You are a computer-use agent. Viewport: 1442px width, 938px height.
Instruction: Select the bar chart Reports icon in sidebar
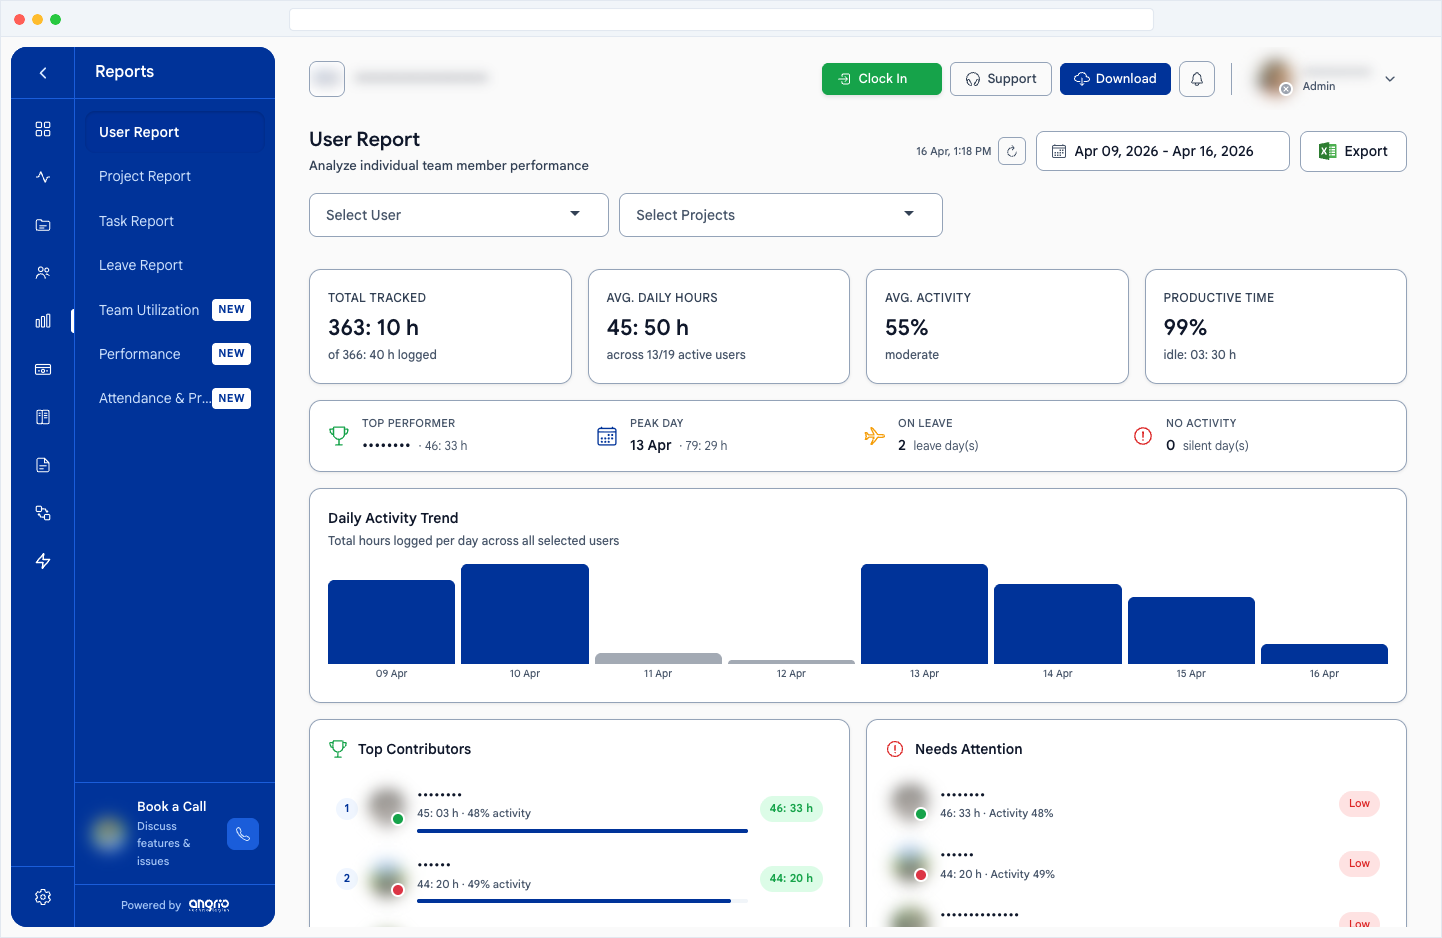(x=42, y=321)
